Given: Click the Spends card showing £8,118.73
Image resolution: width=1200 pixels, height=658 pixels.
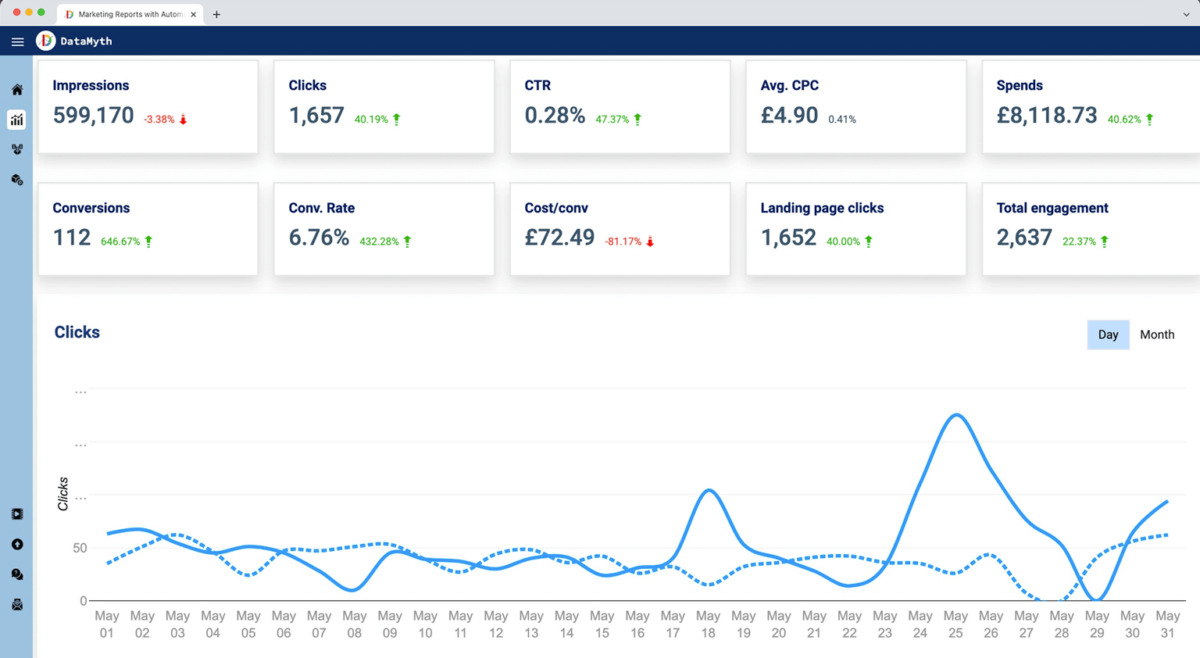Looking at the screenshot, I should [1088, 106].
